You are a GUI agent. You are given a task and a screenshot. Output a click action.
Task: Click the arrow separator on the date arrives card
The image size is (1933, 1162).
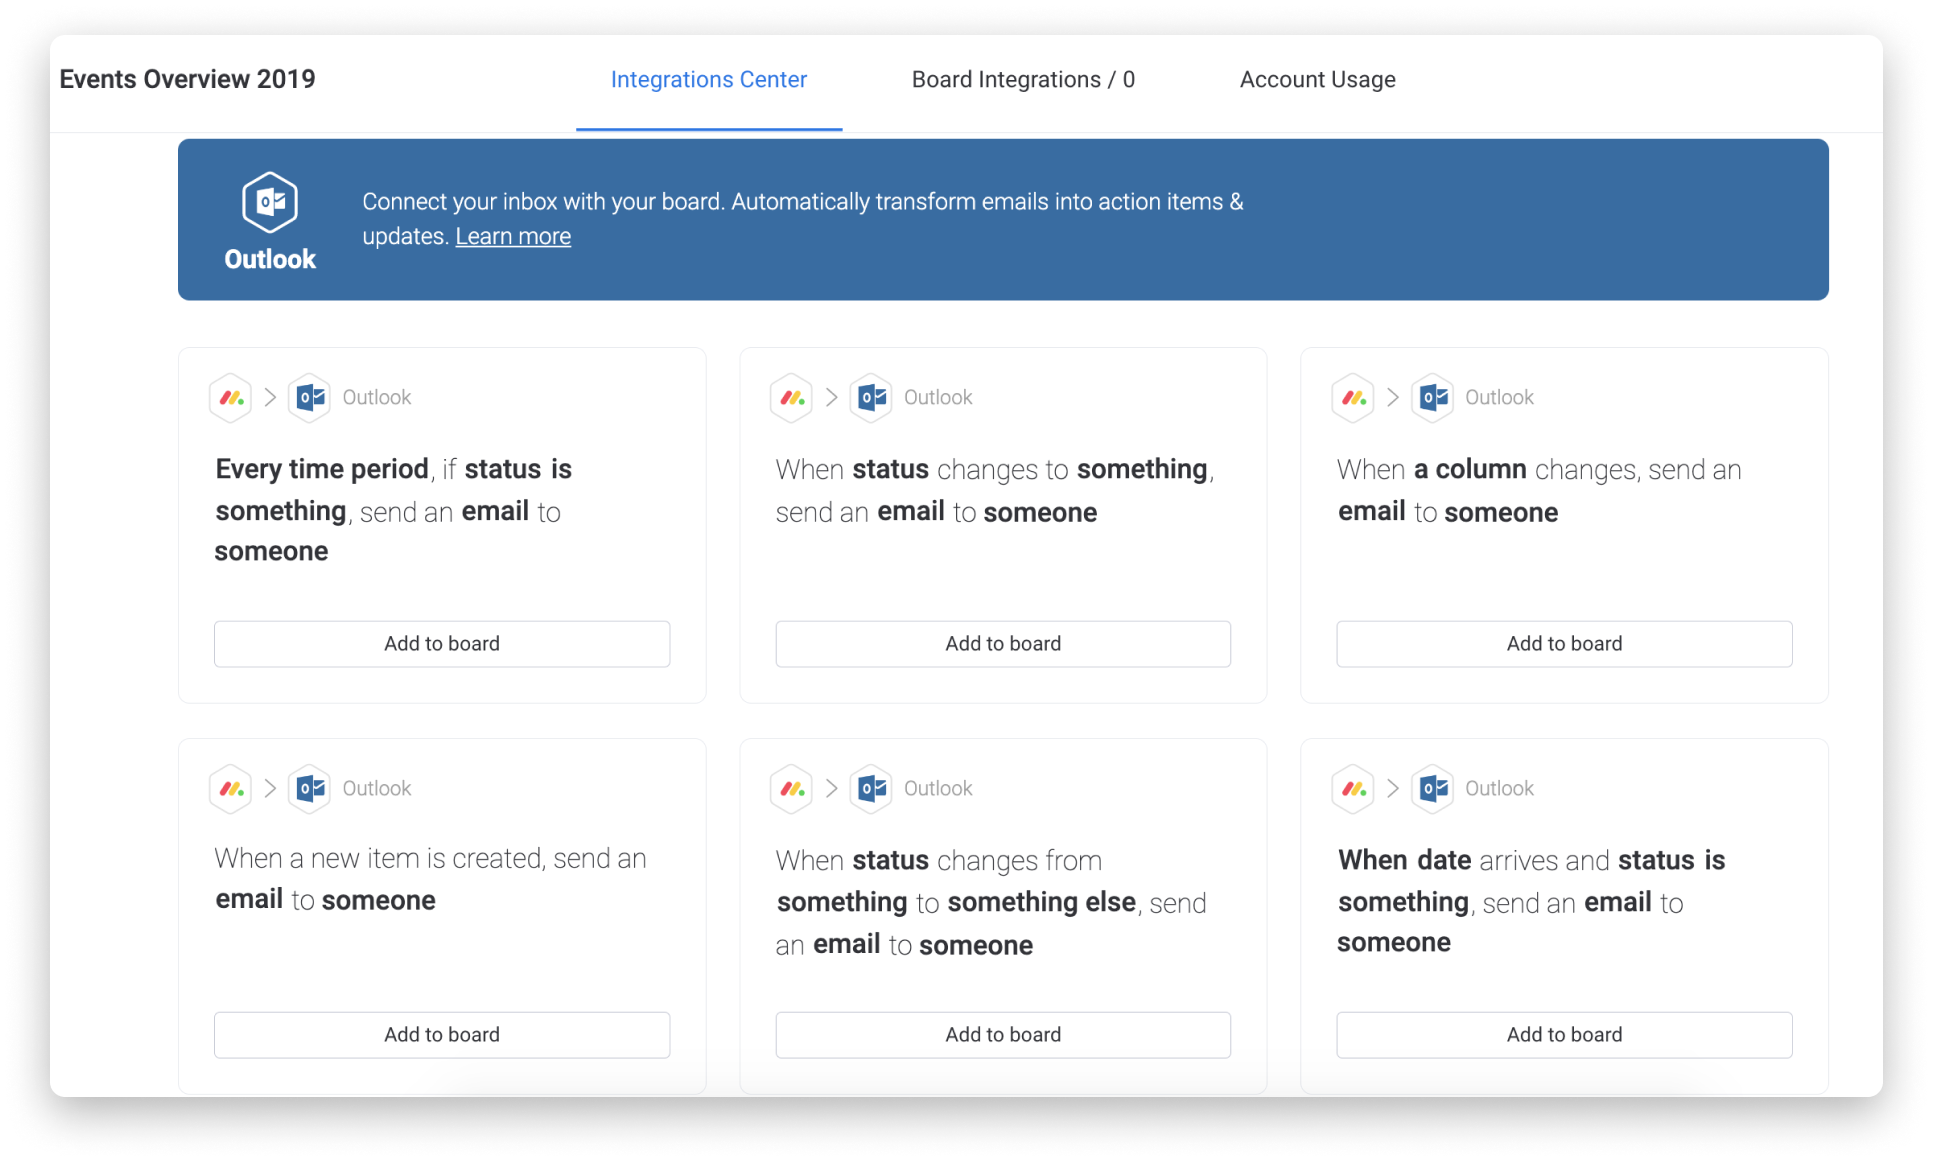click(1392, 788)
